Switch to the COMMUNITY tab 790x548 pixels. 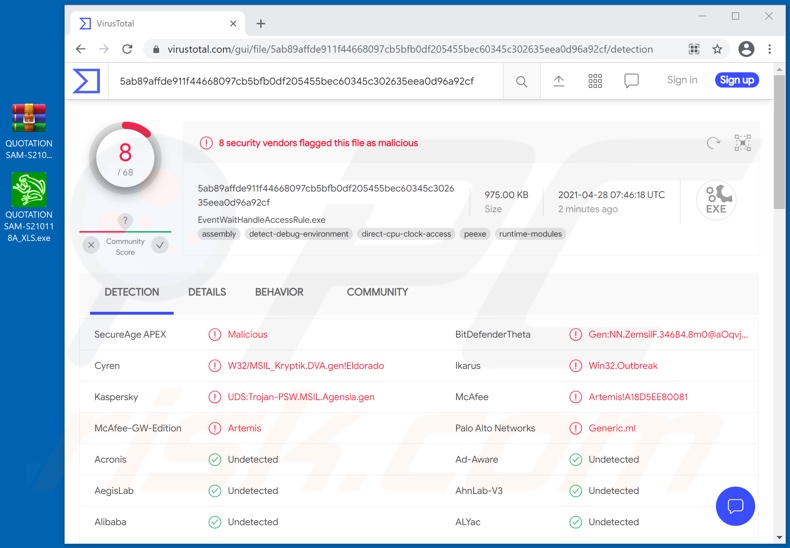(377, 292)
